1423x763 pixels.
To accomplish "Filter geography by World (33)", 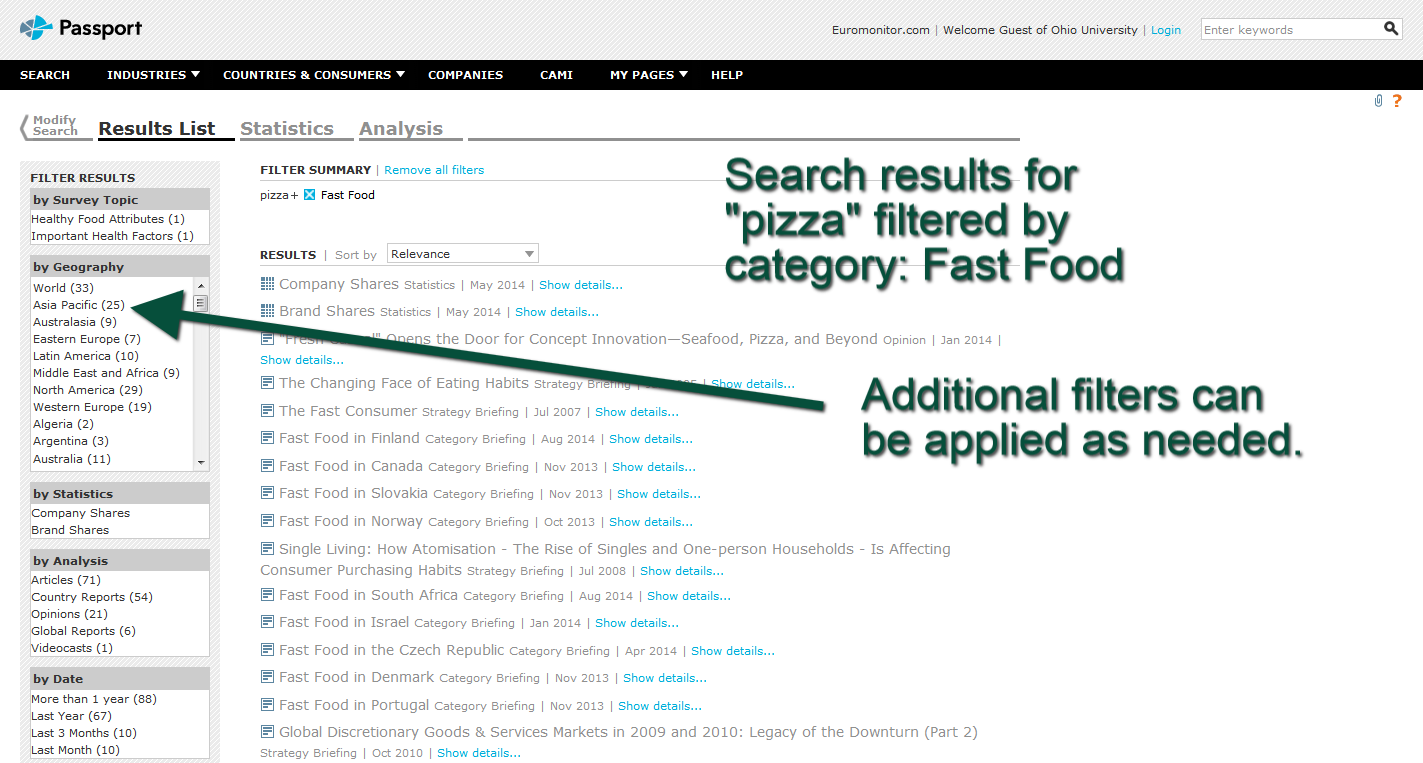I will click(63, 288).
